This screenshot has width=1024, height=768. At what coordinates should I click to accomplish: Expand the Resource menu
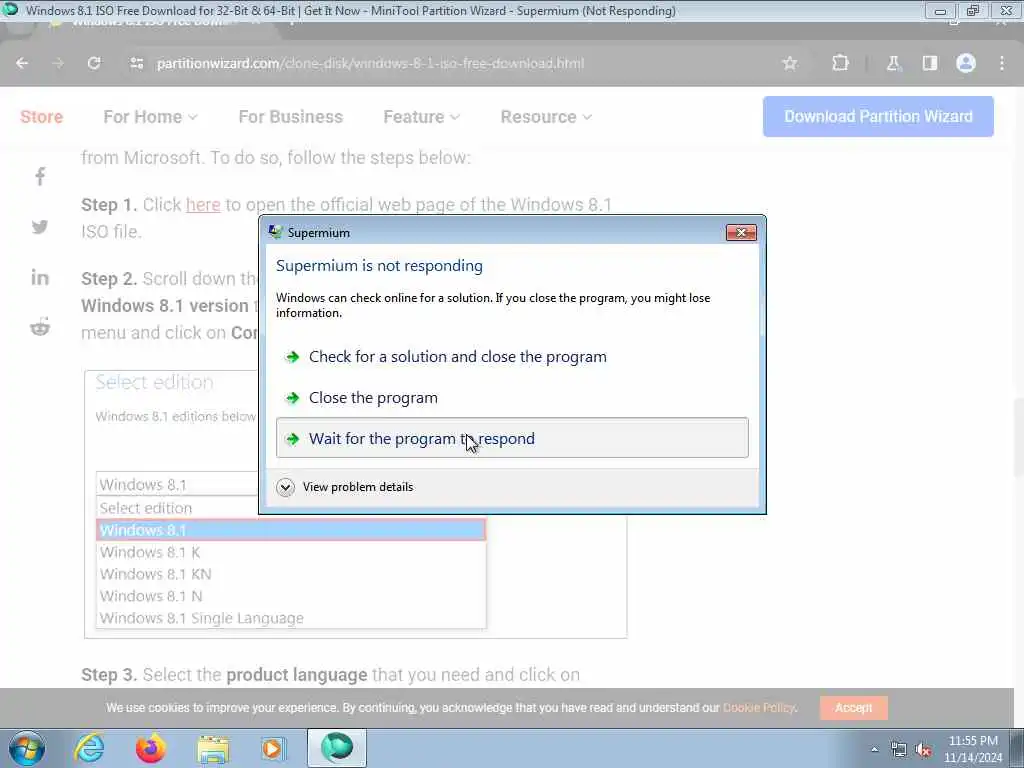pos(546,117)
